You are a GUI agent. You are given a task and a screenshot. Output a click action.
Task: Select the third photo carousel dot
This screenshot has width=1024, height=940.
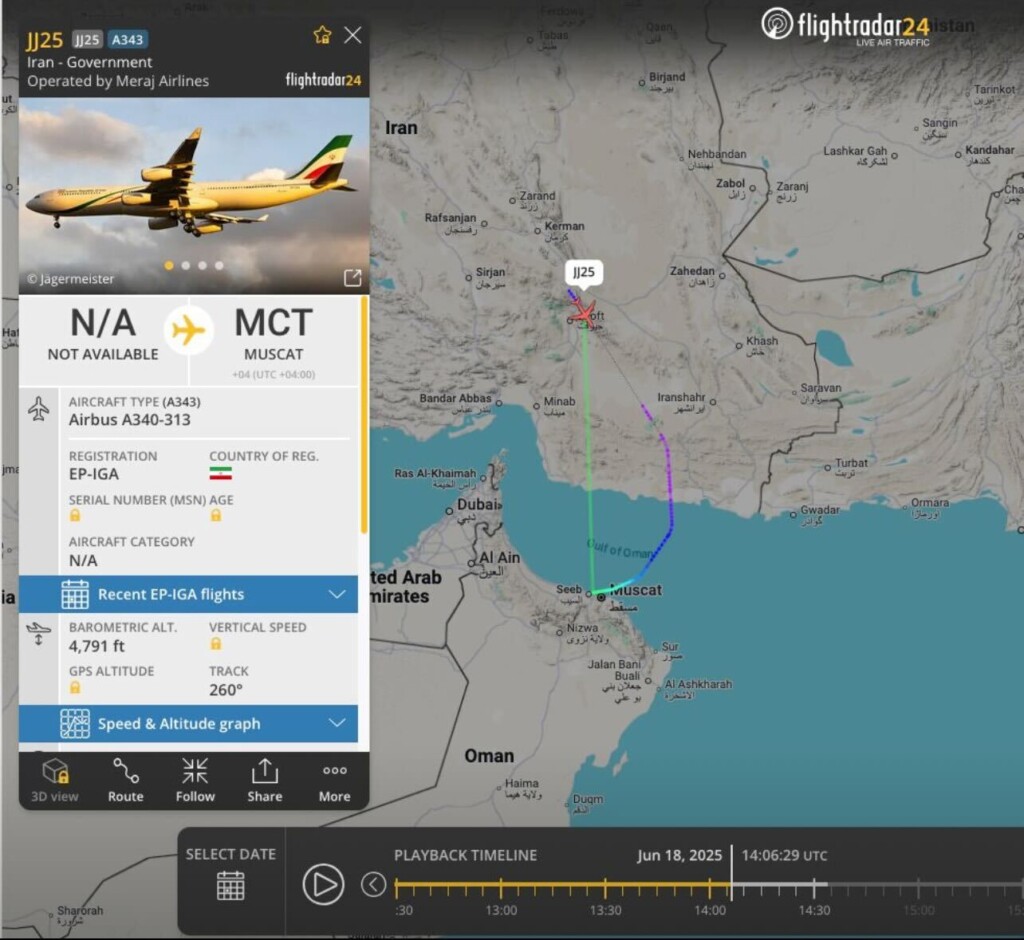(202, 265)
